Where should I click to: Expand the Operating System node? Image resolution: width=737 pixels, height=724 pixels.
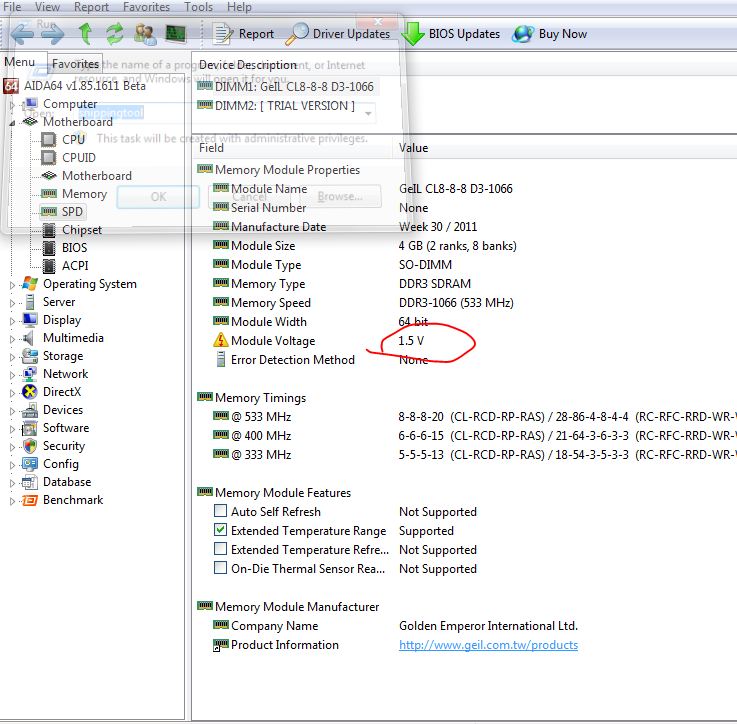(13, 285)
